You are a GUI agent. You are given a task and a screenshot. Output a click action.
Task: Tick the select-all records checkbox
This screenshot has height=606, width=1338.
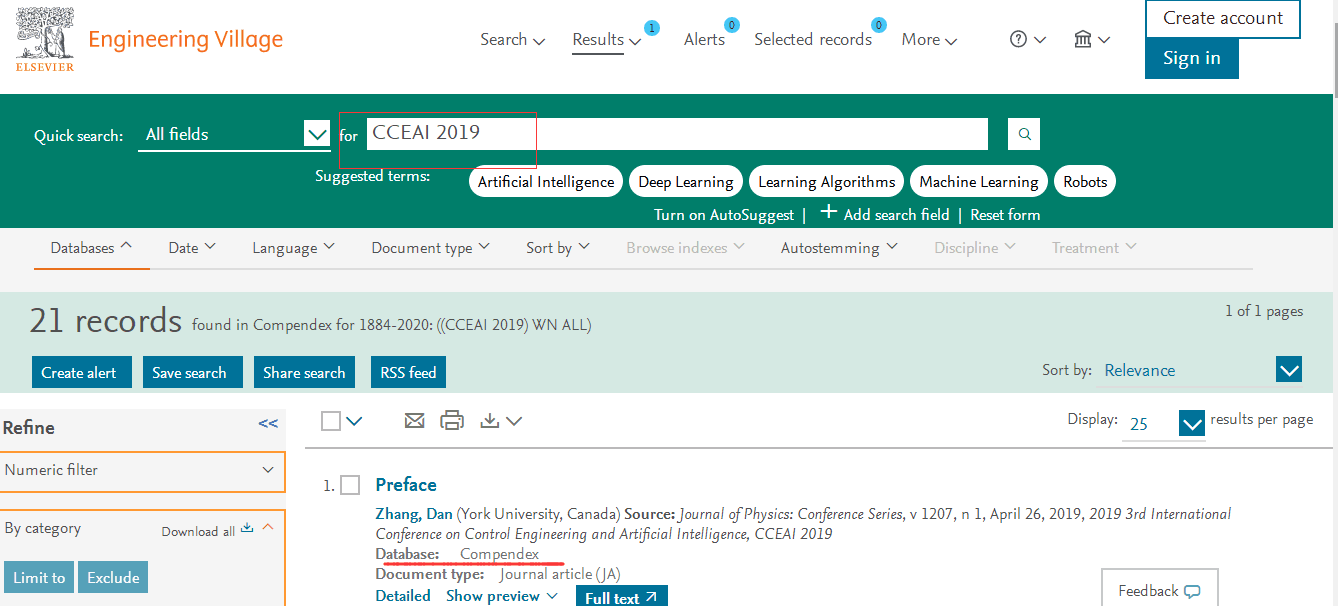click(331, 421)
